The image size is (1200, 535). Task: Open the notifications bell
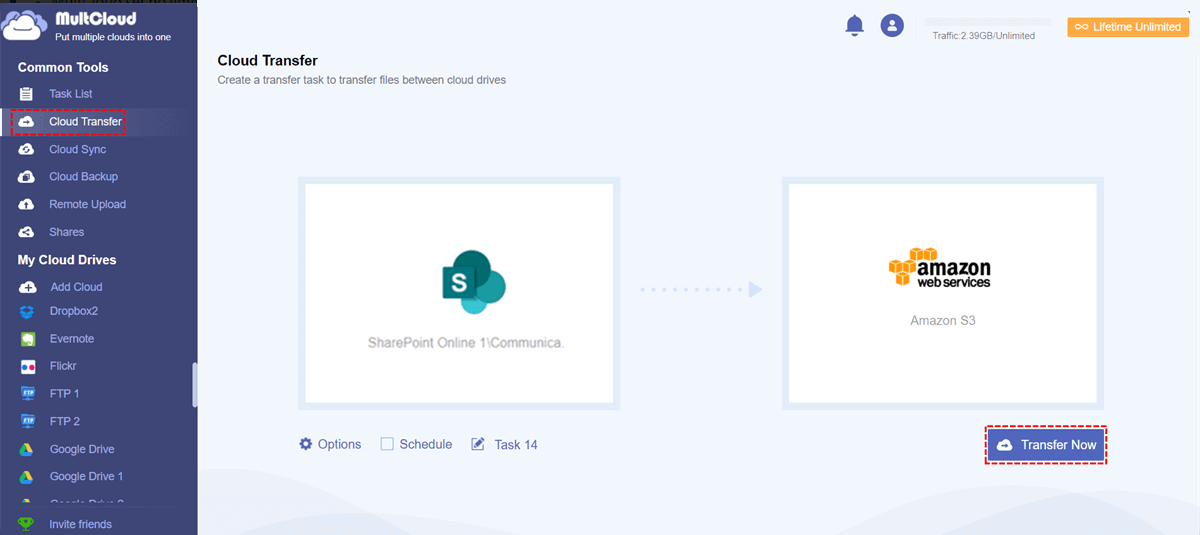click(854, 26)
